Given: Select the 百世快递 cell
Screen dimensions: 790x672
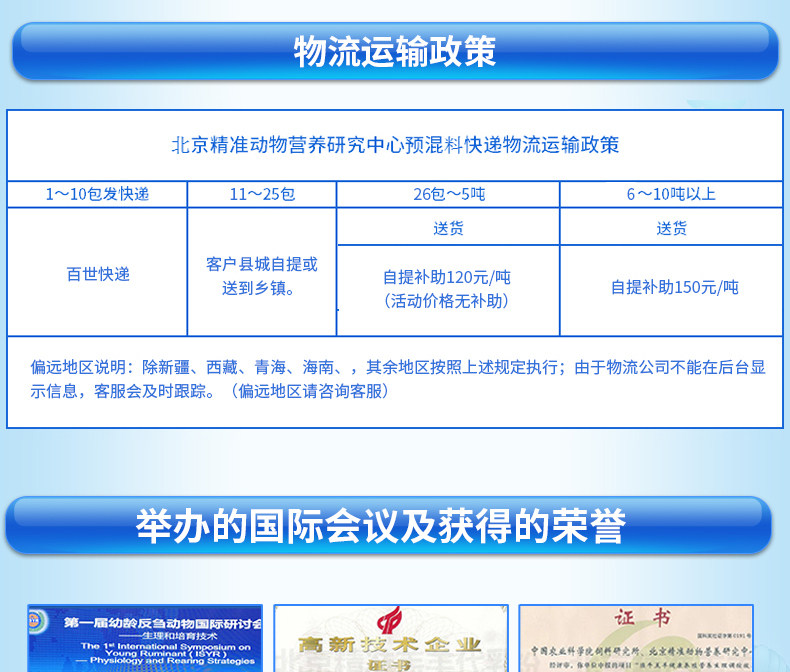Looking at the screenshot, I should 98,274.
